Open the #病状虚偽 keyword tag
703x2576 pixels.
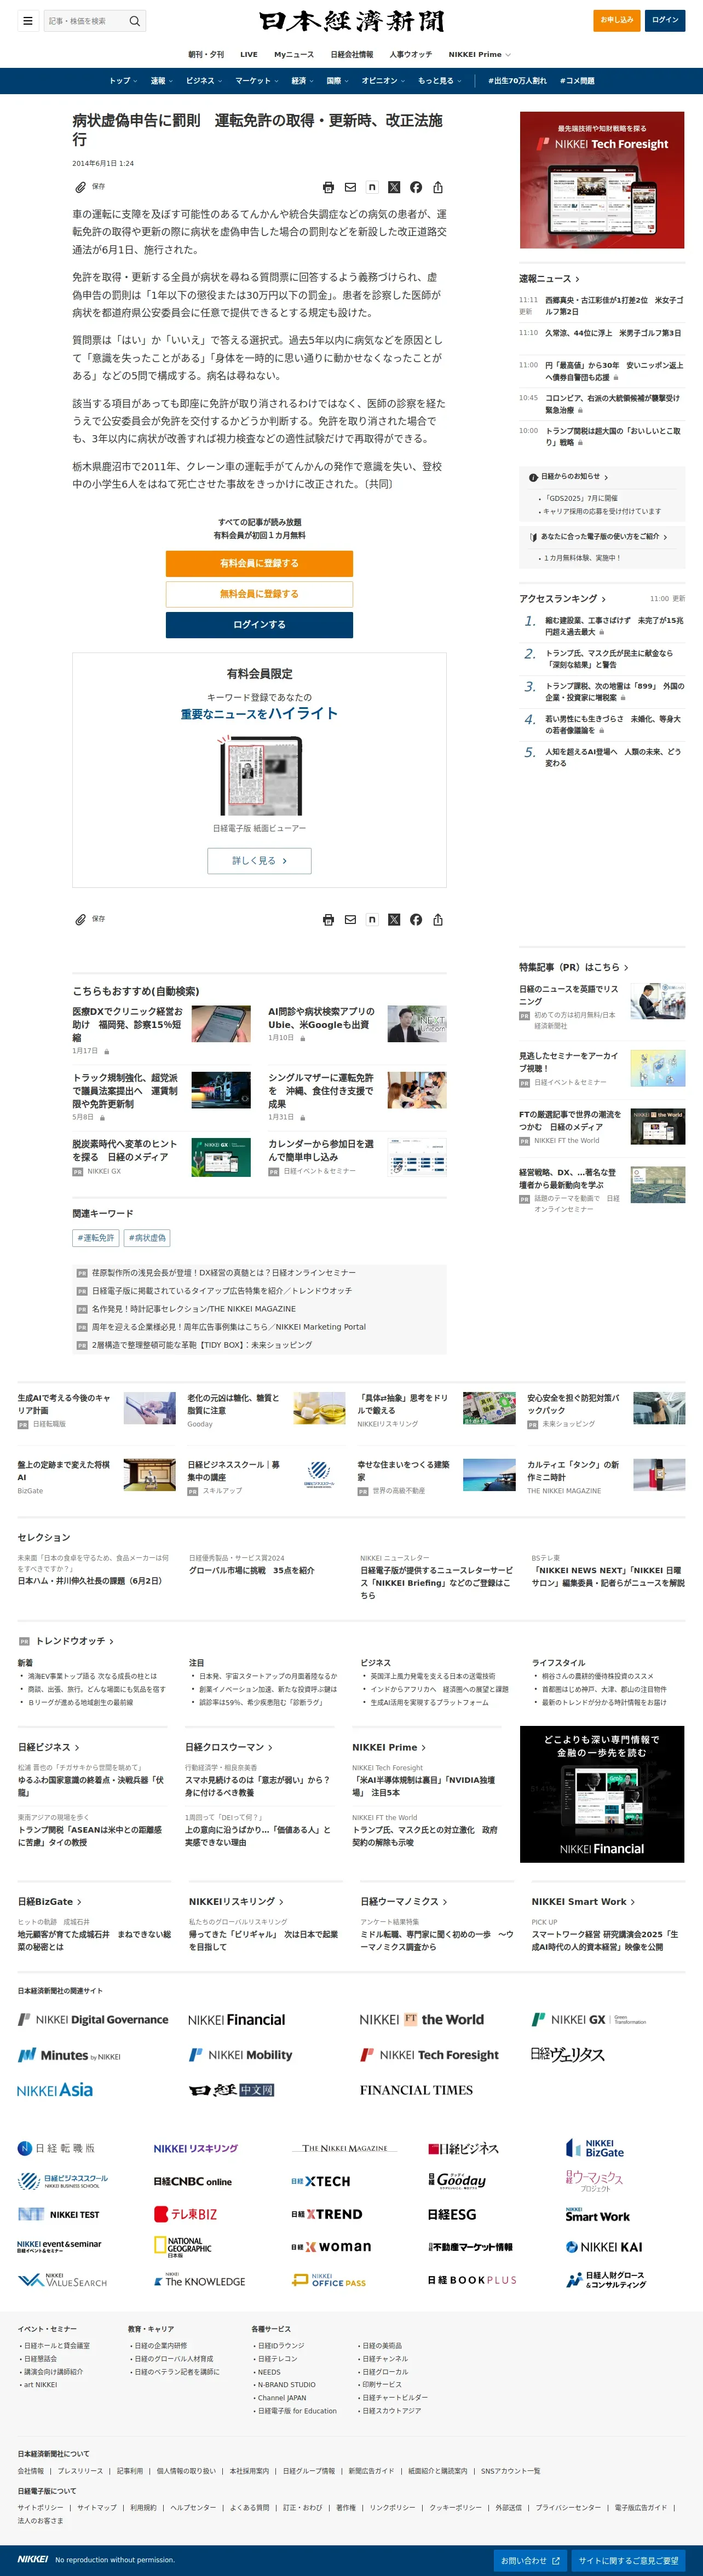(147, 1238)
